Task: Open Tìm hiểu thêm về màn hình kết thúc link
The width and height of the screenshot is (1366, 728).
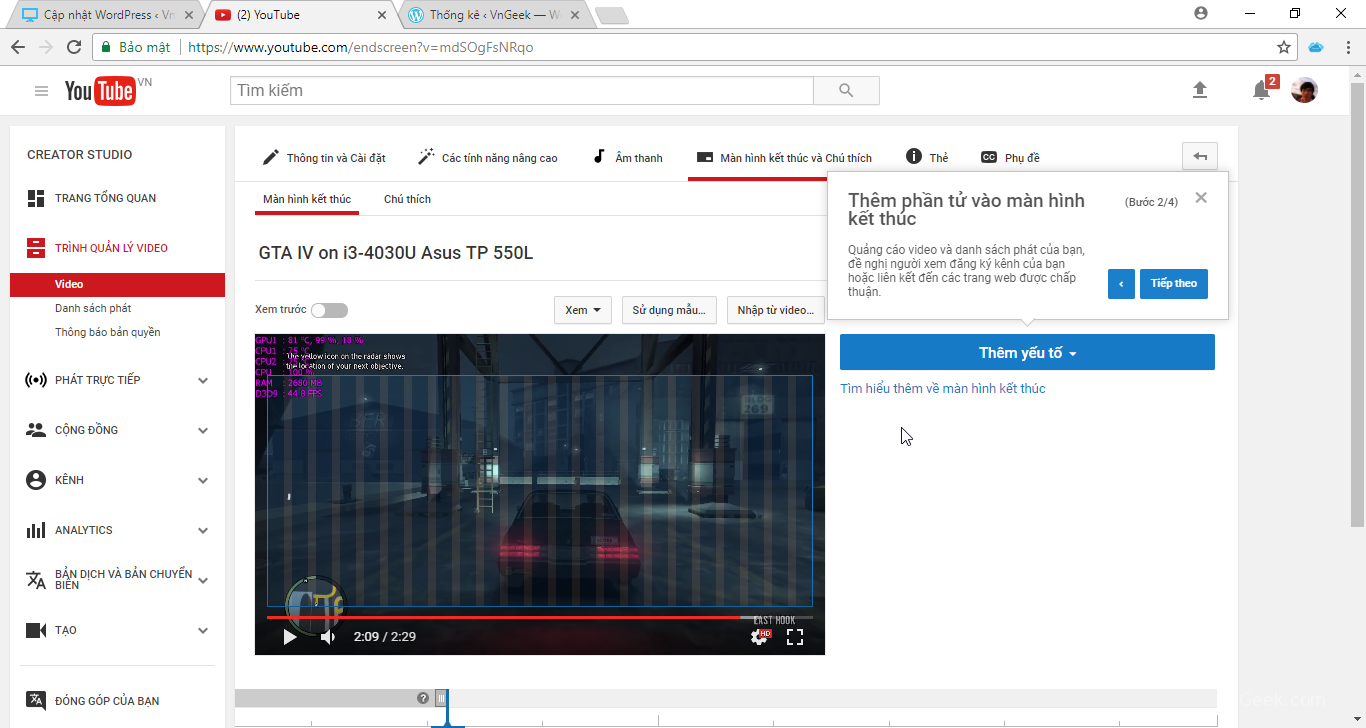Action: tap(943, 388)
